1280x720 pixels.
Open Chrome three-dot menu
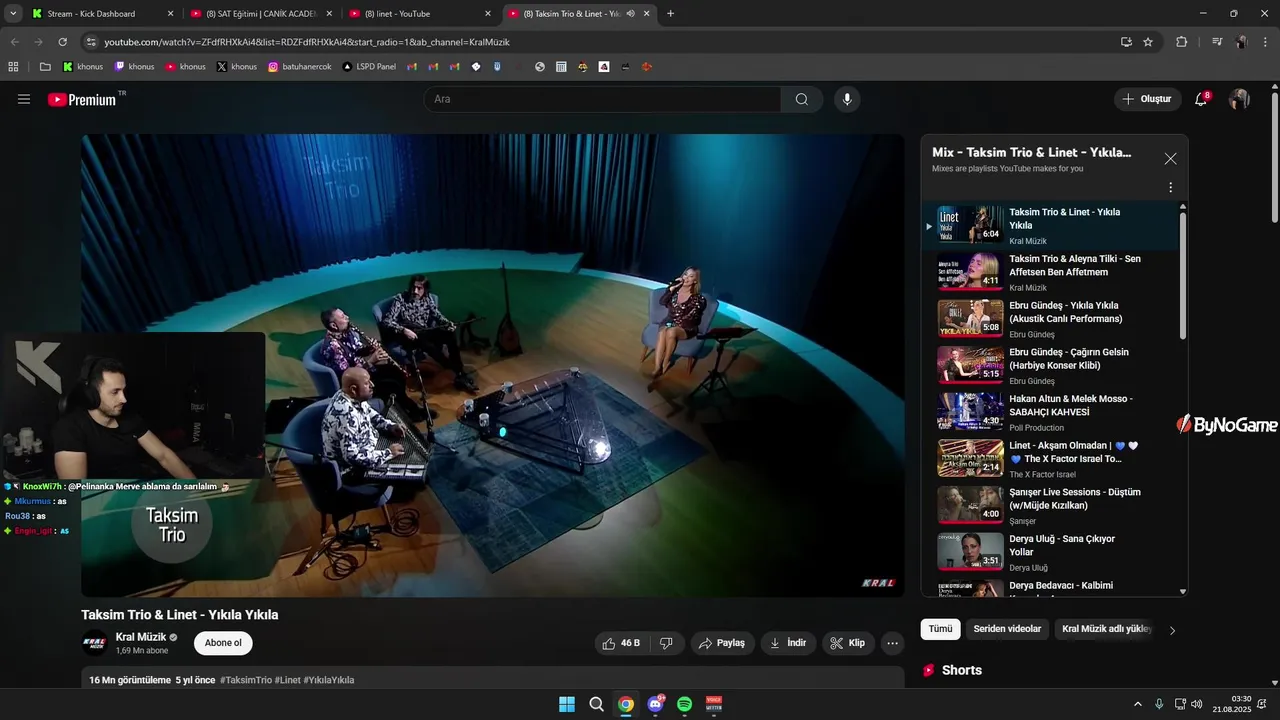(x=1265, y=42)
